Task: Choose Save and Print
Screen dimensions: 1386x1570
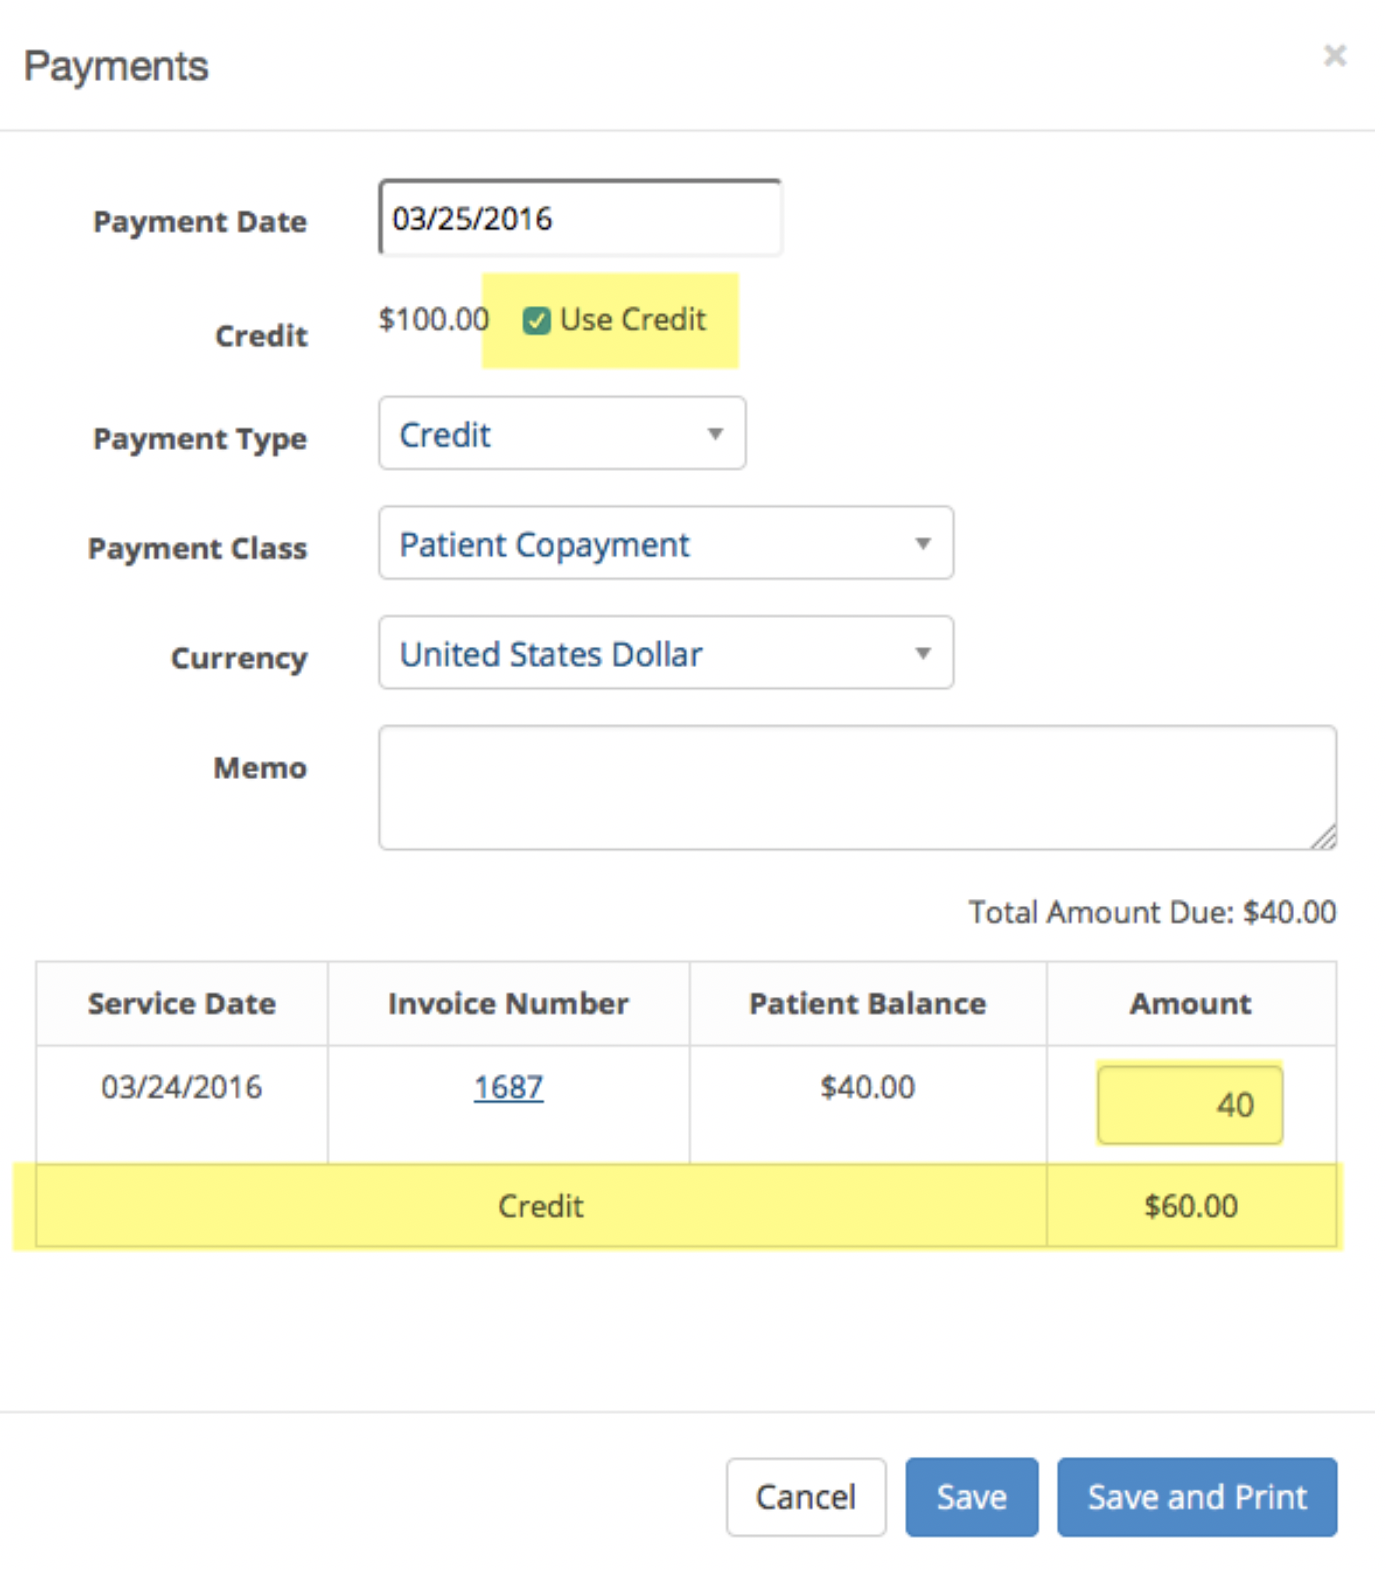Action: [1197, 1497]
